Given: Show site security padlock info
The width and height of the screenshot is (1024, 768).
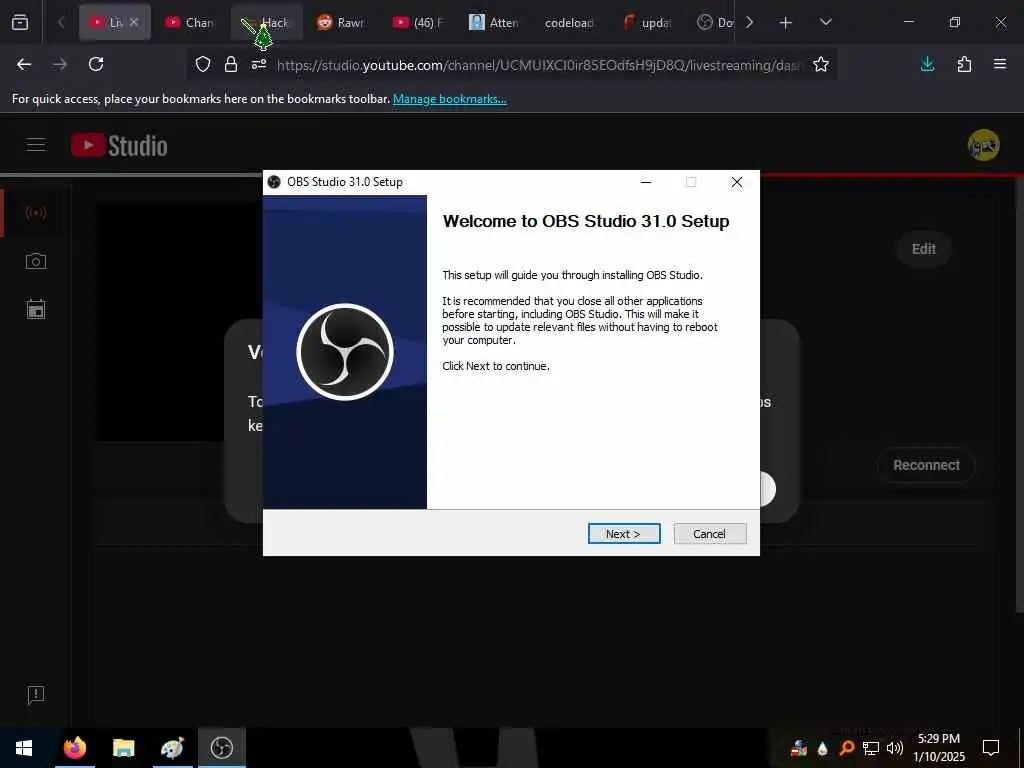Looking at the screenshot, I should (x=231, y=64).
